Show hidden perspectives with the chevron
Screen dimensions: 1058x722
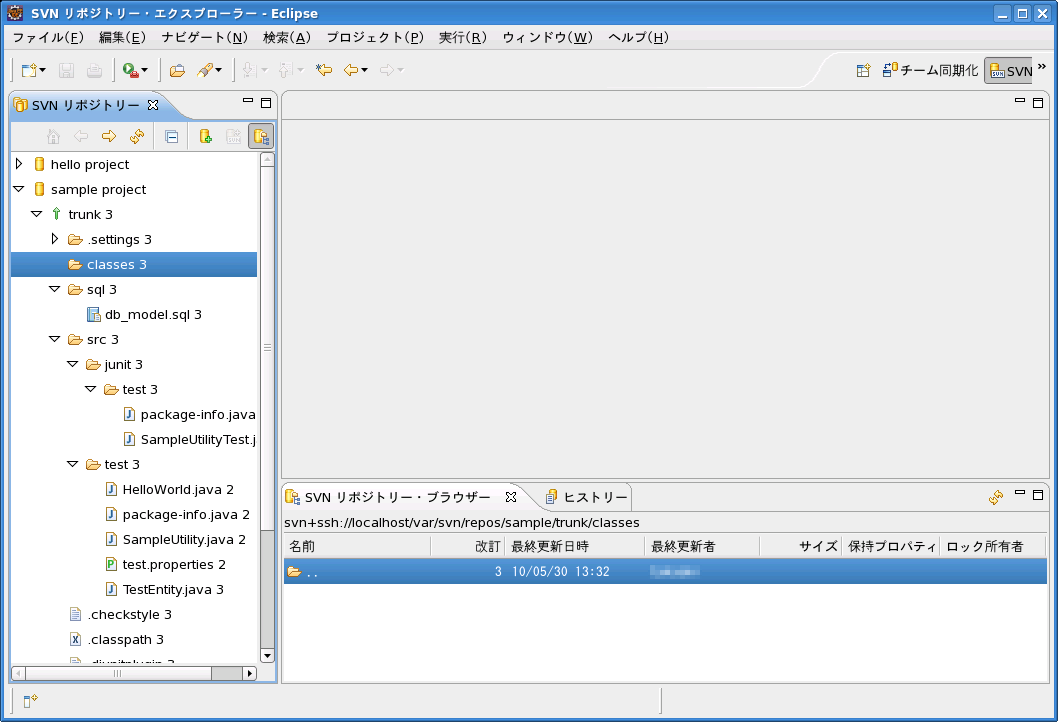(x=1042, y=66)
